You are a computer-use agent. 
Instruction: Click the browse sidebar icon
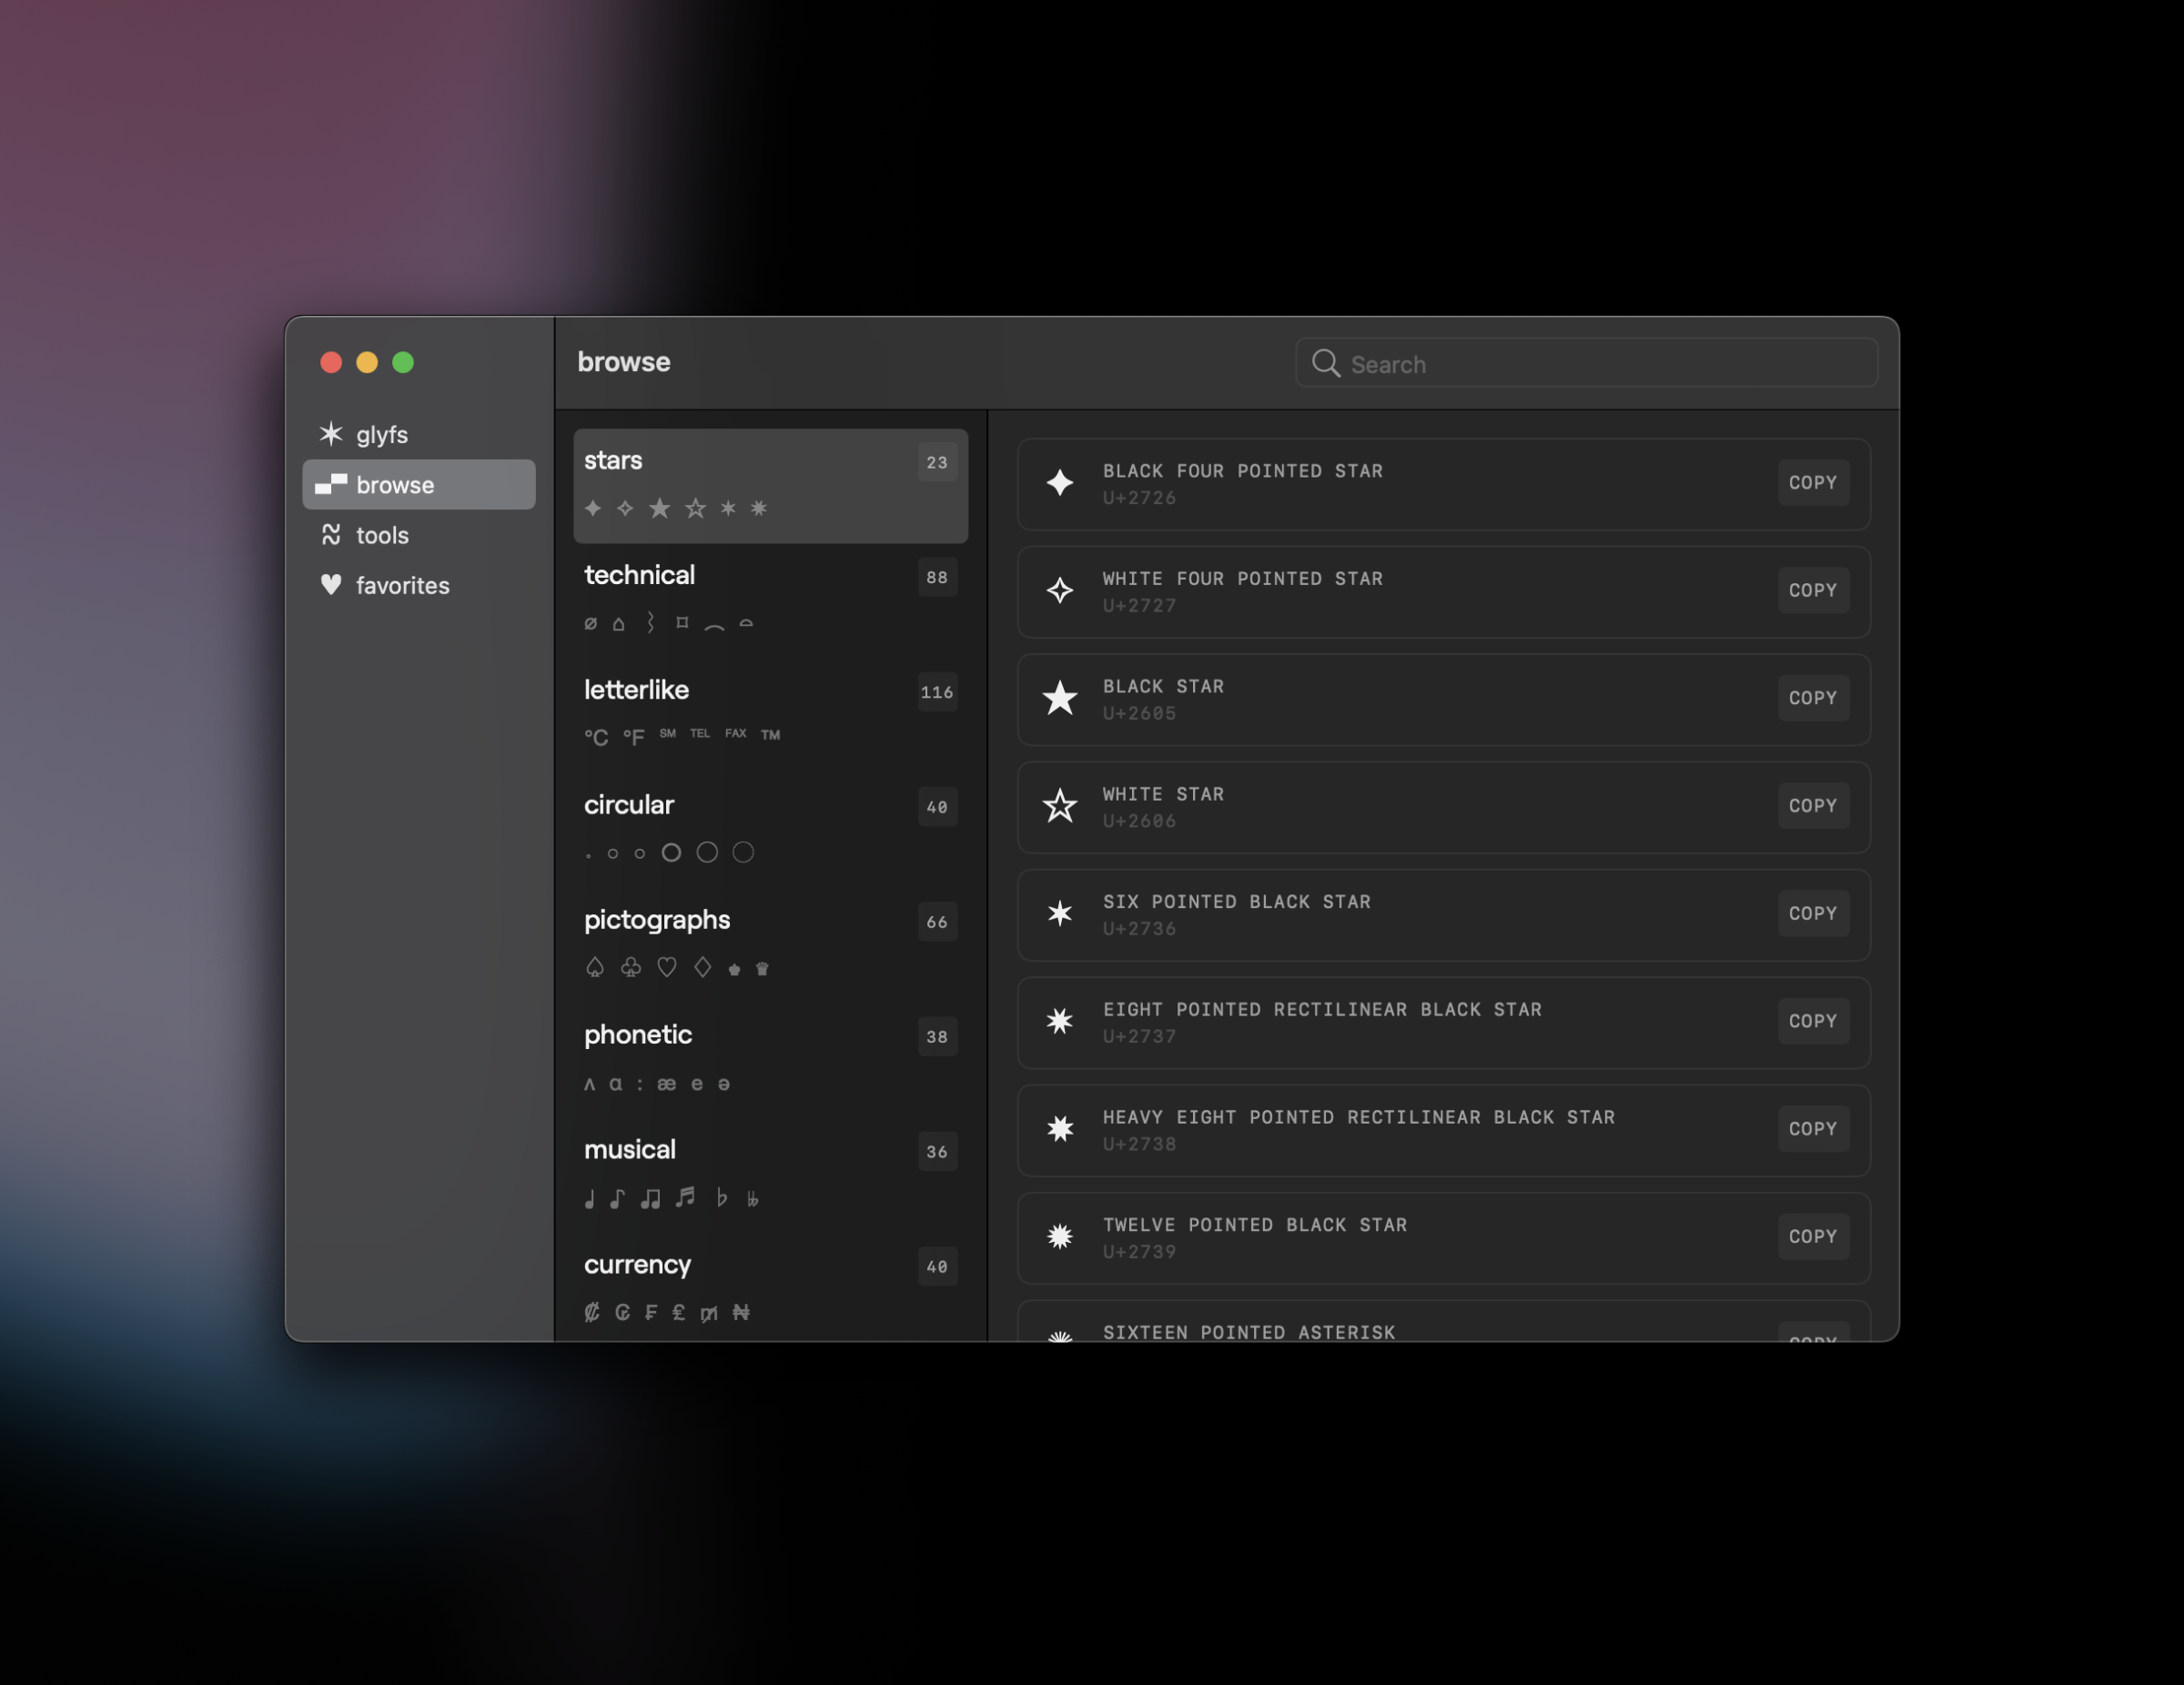click(x=330, y=485)
